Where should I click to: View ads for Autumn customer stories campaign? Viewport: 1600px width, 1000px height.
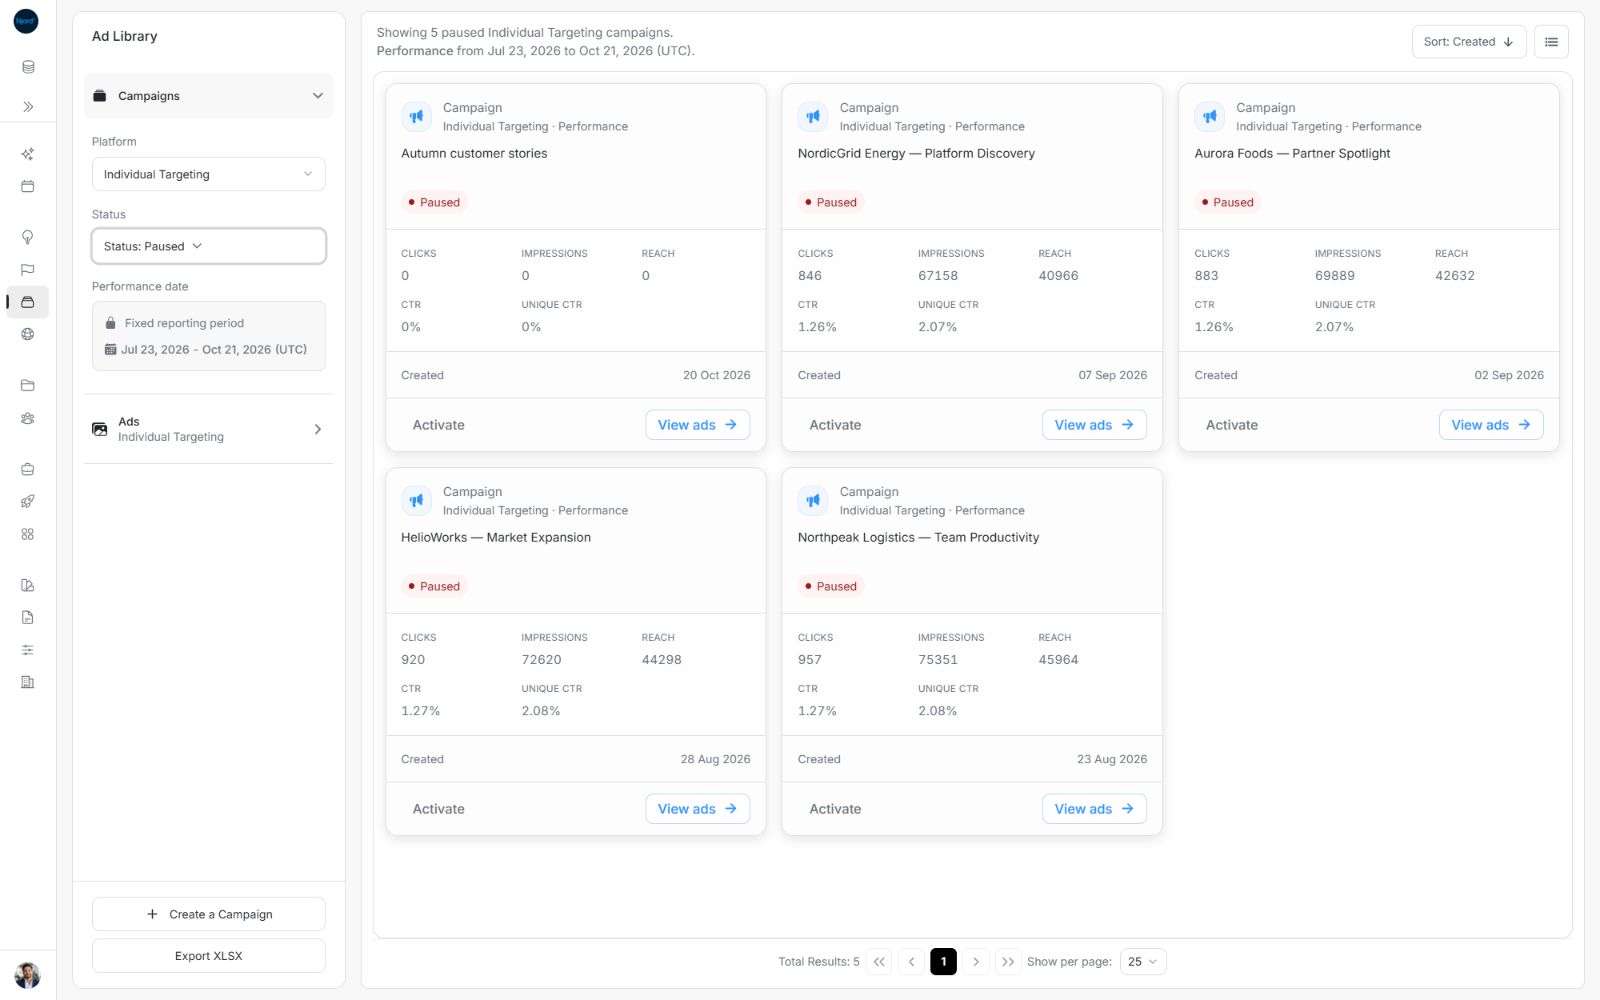click(x=698, y=425)
